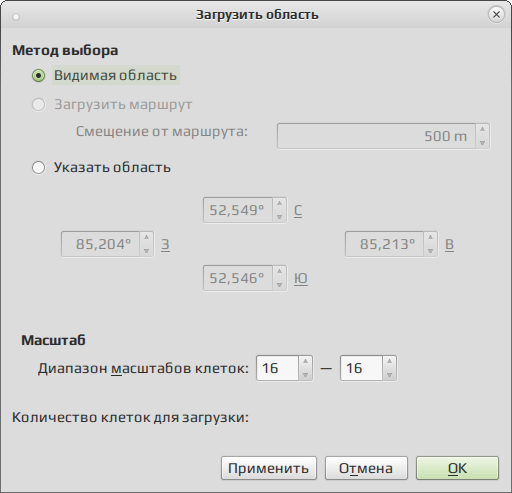Click the Количество клеток для загрузки text
Viewport: 512px width, 493px height.
(x=130, y=417)
